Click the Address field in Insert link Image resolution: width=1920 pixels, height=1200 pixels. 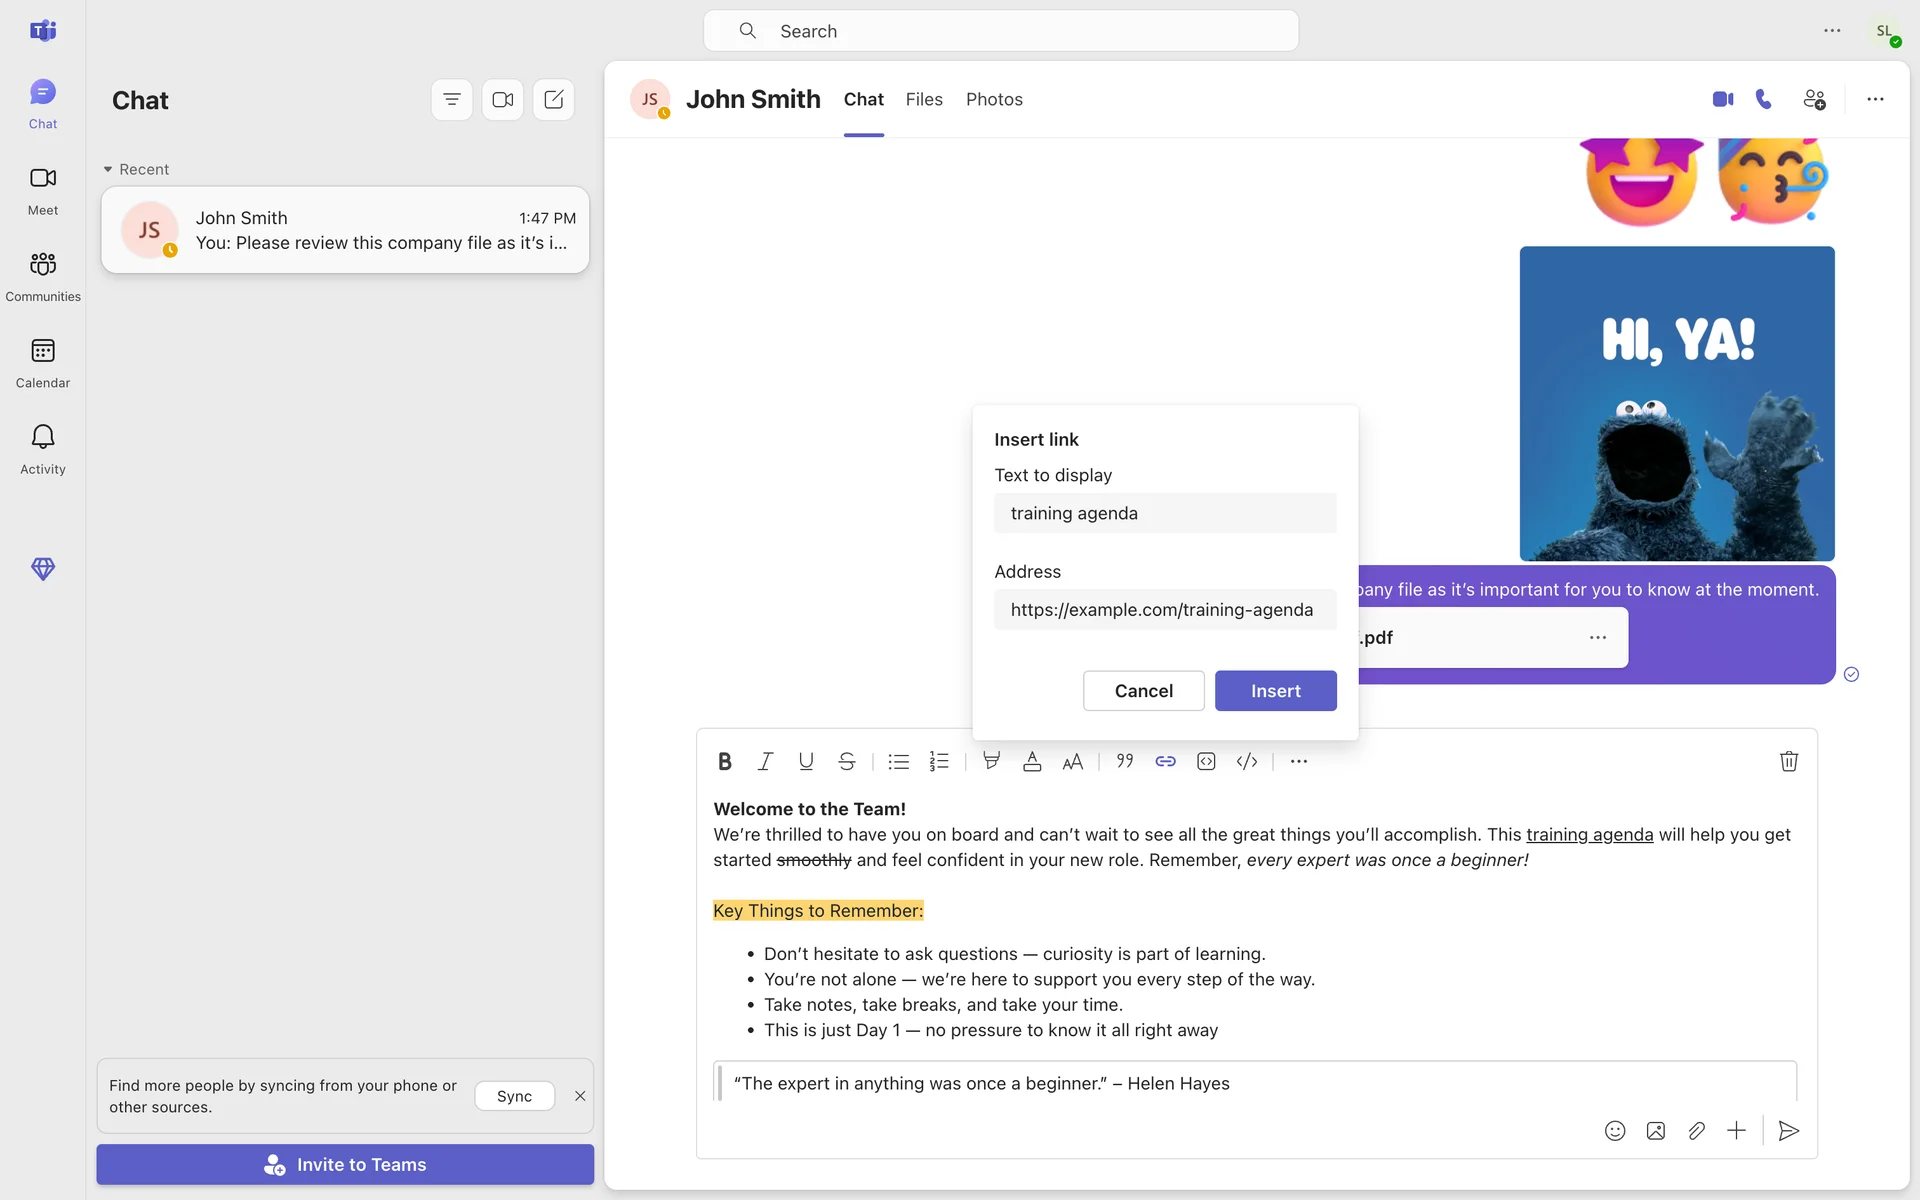[1165, 609]
